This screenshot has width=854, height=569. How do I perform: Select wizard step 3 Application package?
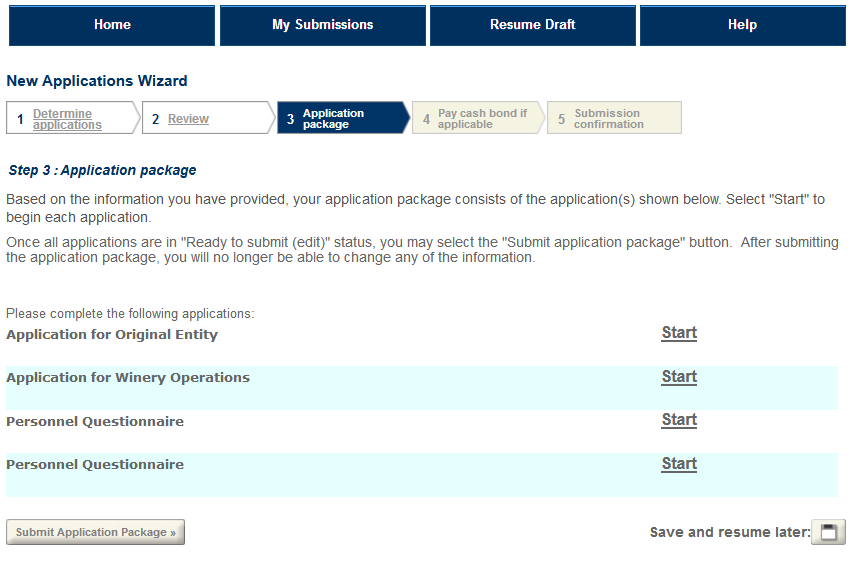(x=333, y=119)
